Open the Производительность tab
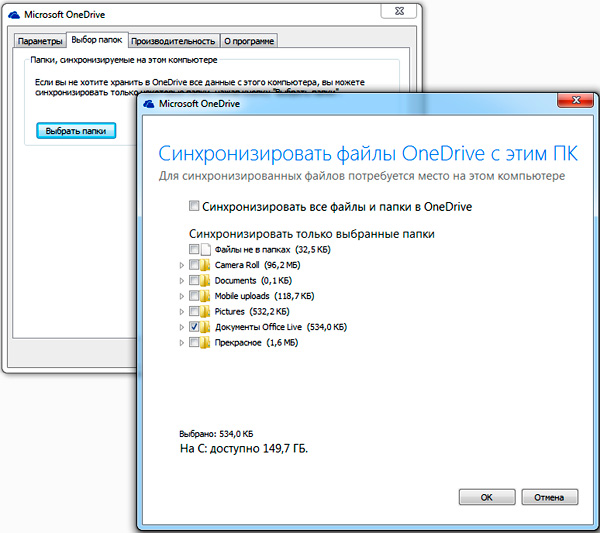Image resolution: width=600 pixels, height=533 pixels. (175, 41)
